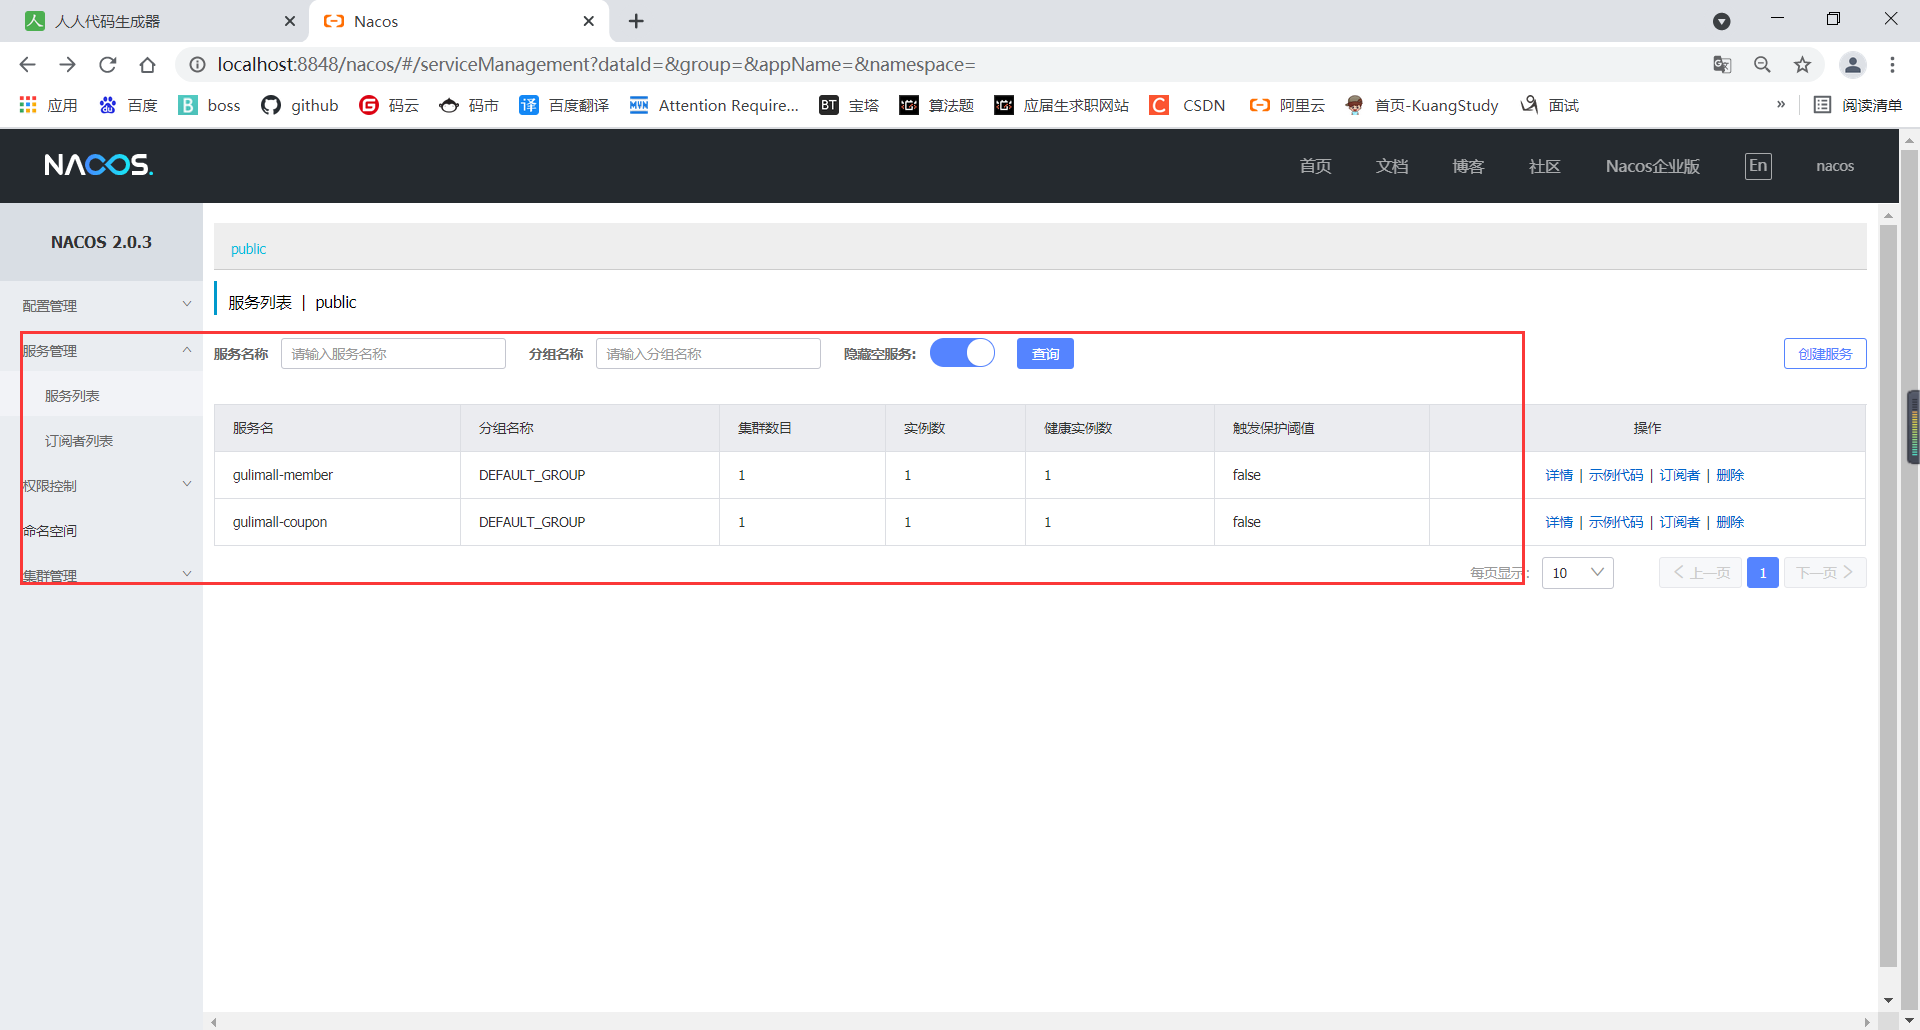The image size is (1920, 1030).
Task: Open 文档 in Nacos header
Action: [1392, 166]
